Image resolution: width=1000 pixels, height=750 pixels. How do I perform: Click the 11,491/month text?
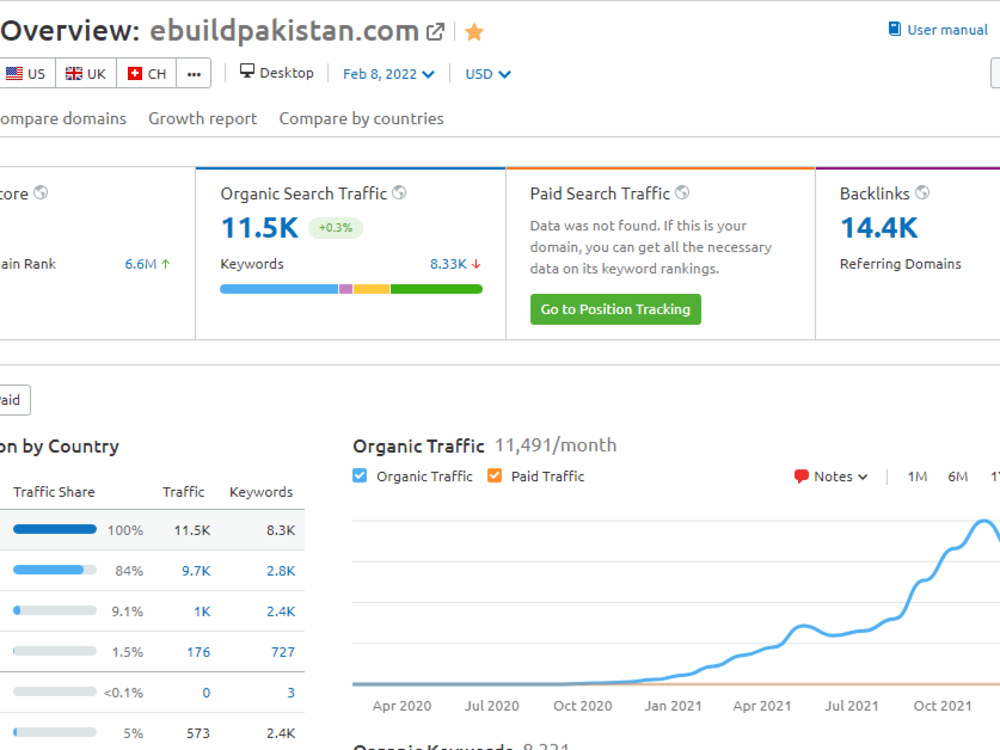tap(555, 445)
